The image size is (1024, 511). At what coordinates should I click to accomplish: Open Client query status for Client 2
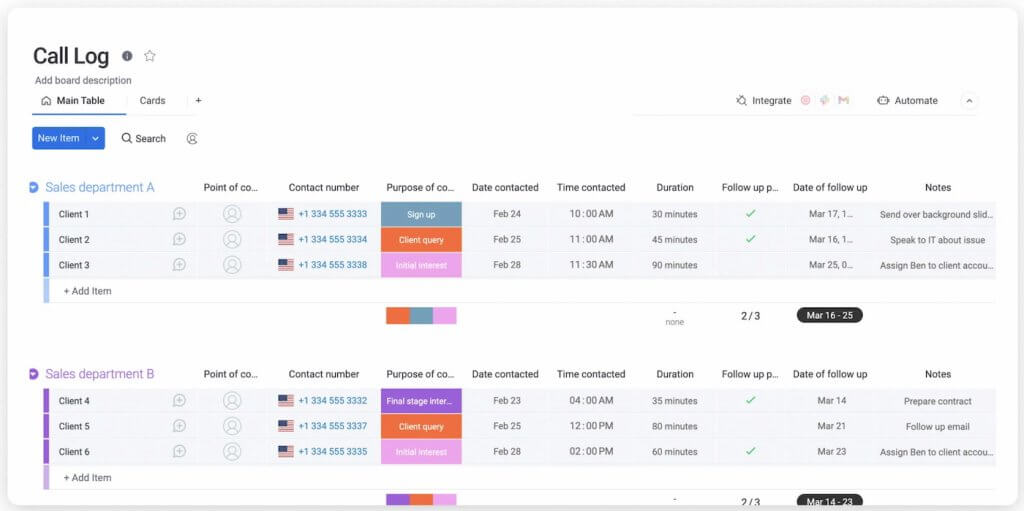[x=421, y=240]
